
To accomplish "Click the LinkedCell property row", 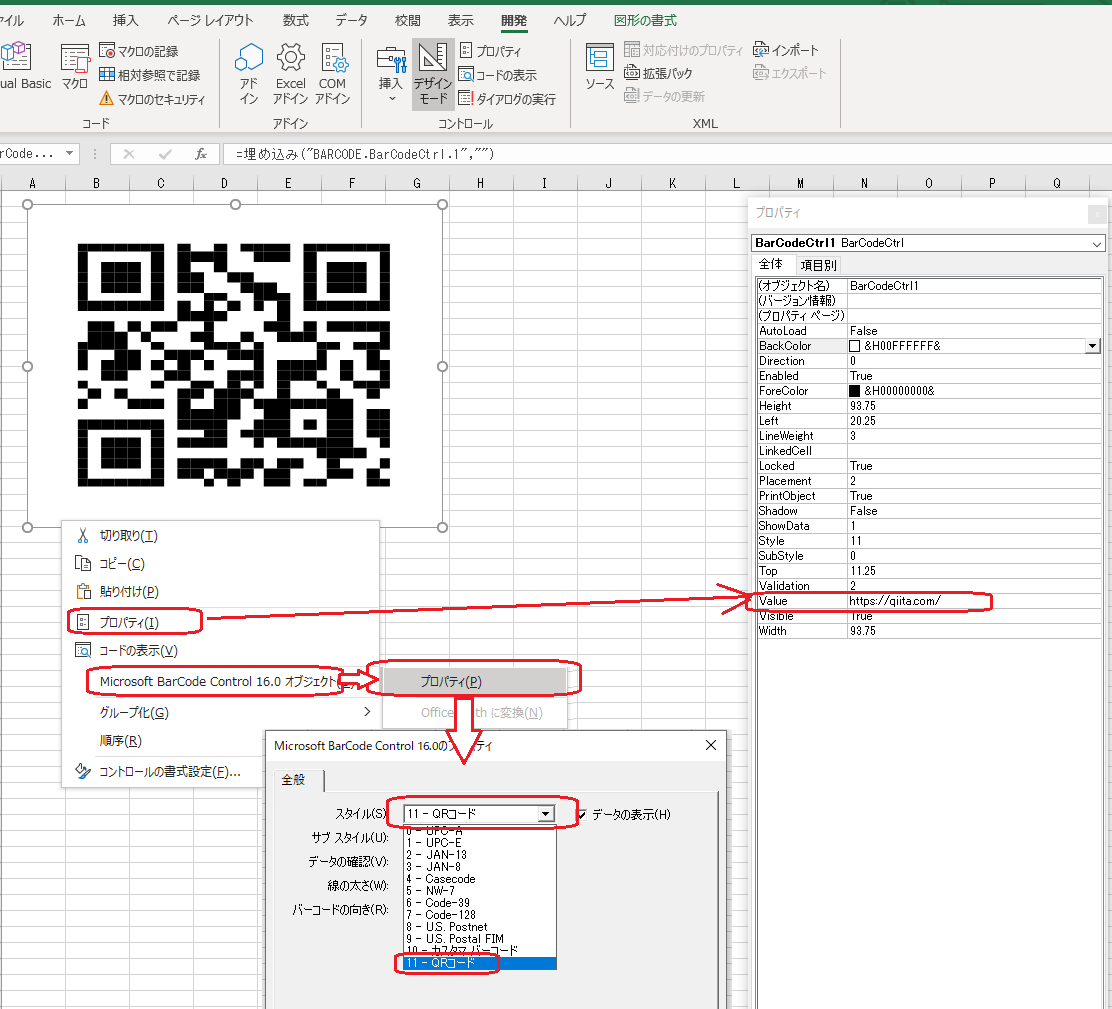I will tap(929, 451).
